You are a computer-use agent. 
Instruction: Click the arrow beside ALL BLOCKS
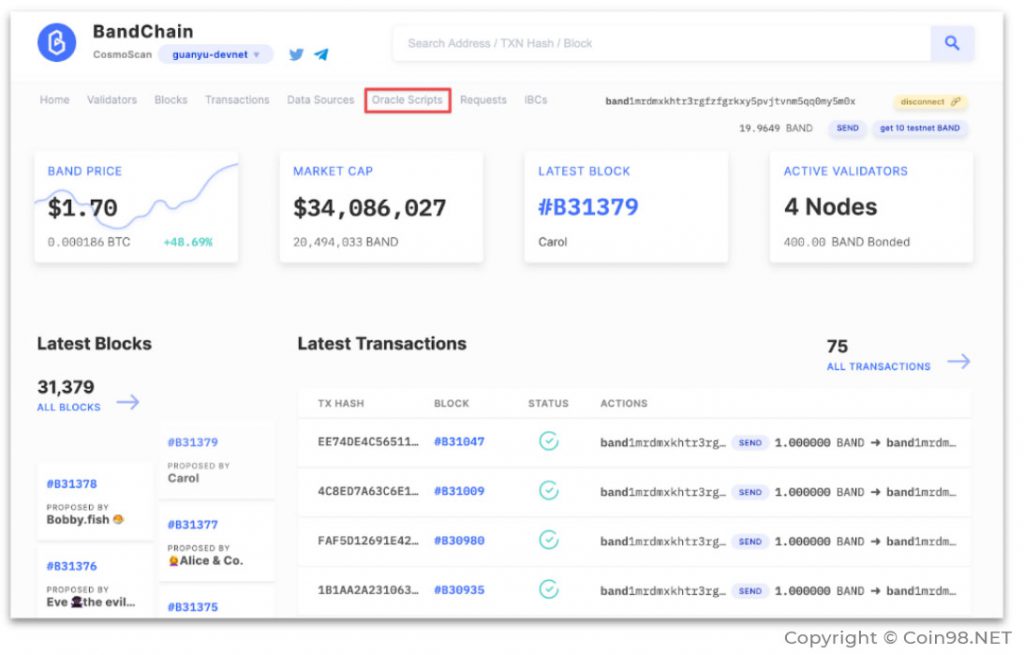(x=128, y=402)
